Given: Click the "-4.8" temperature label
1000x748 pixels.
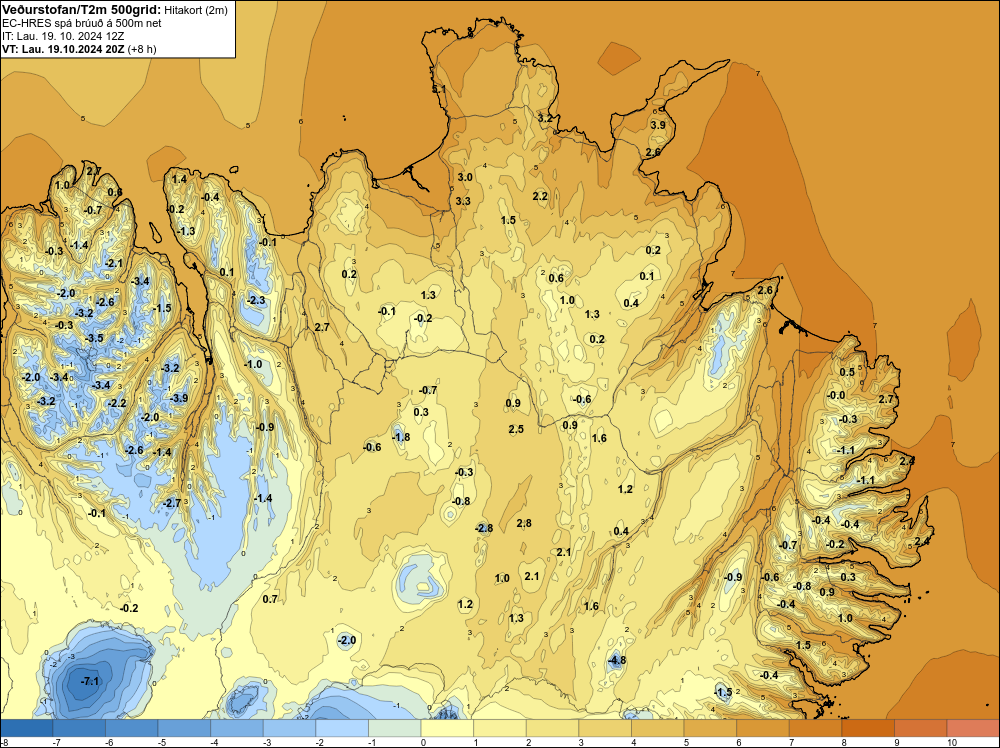Looking at the screenshot, I should [x=616, y=661].
